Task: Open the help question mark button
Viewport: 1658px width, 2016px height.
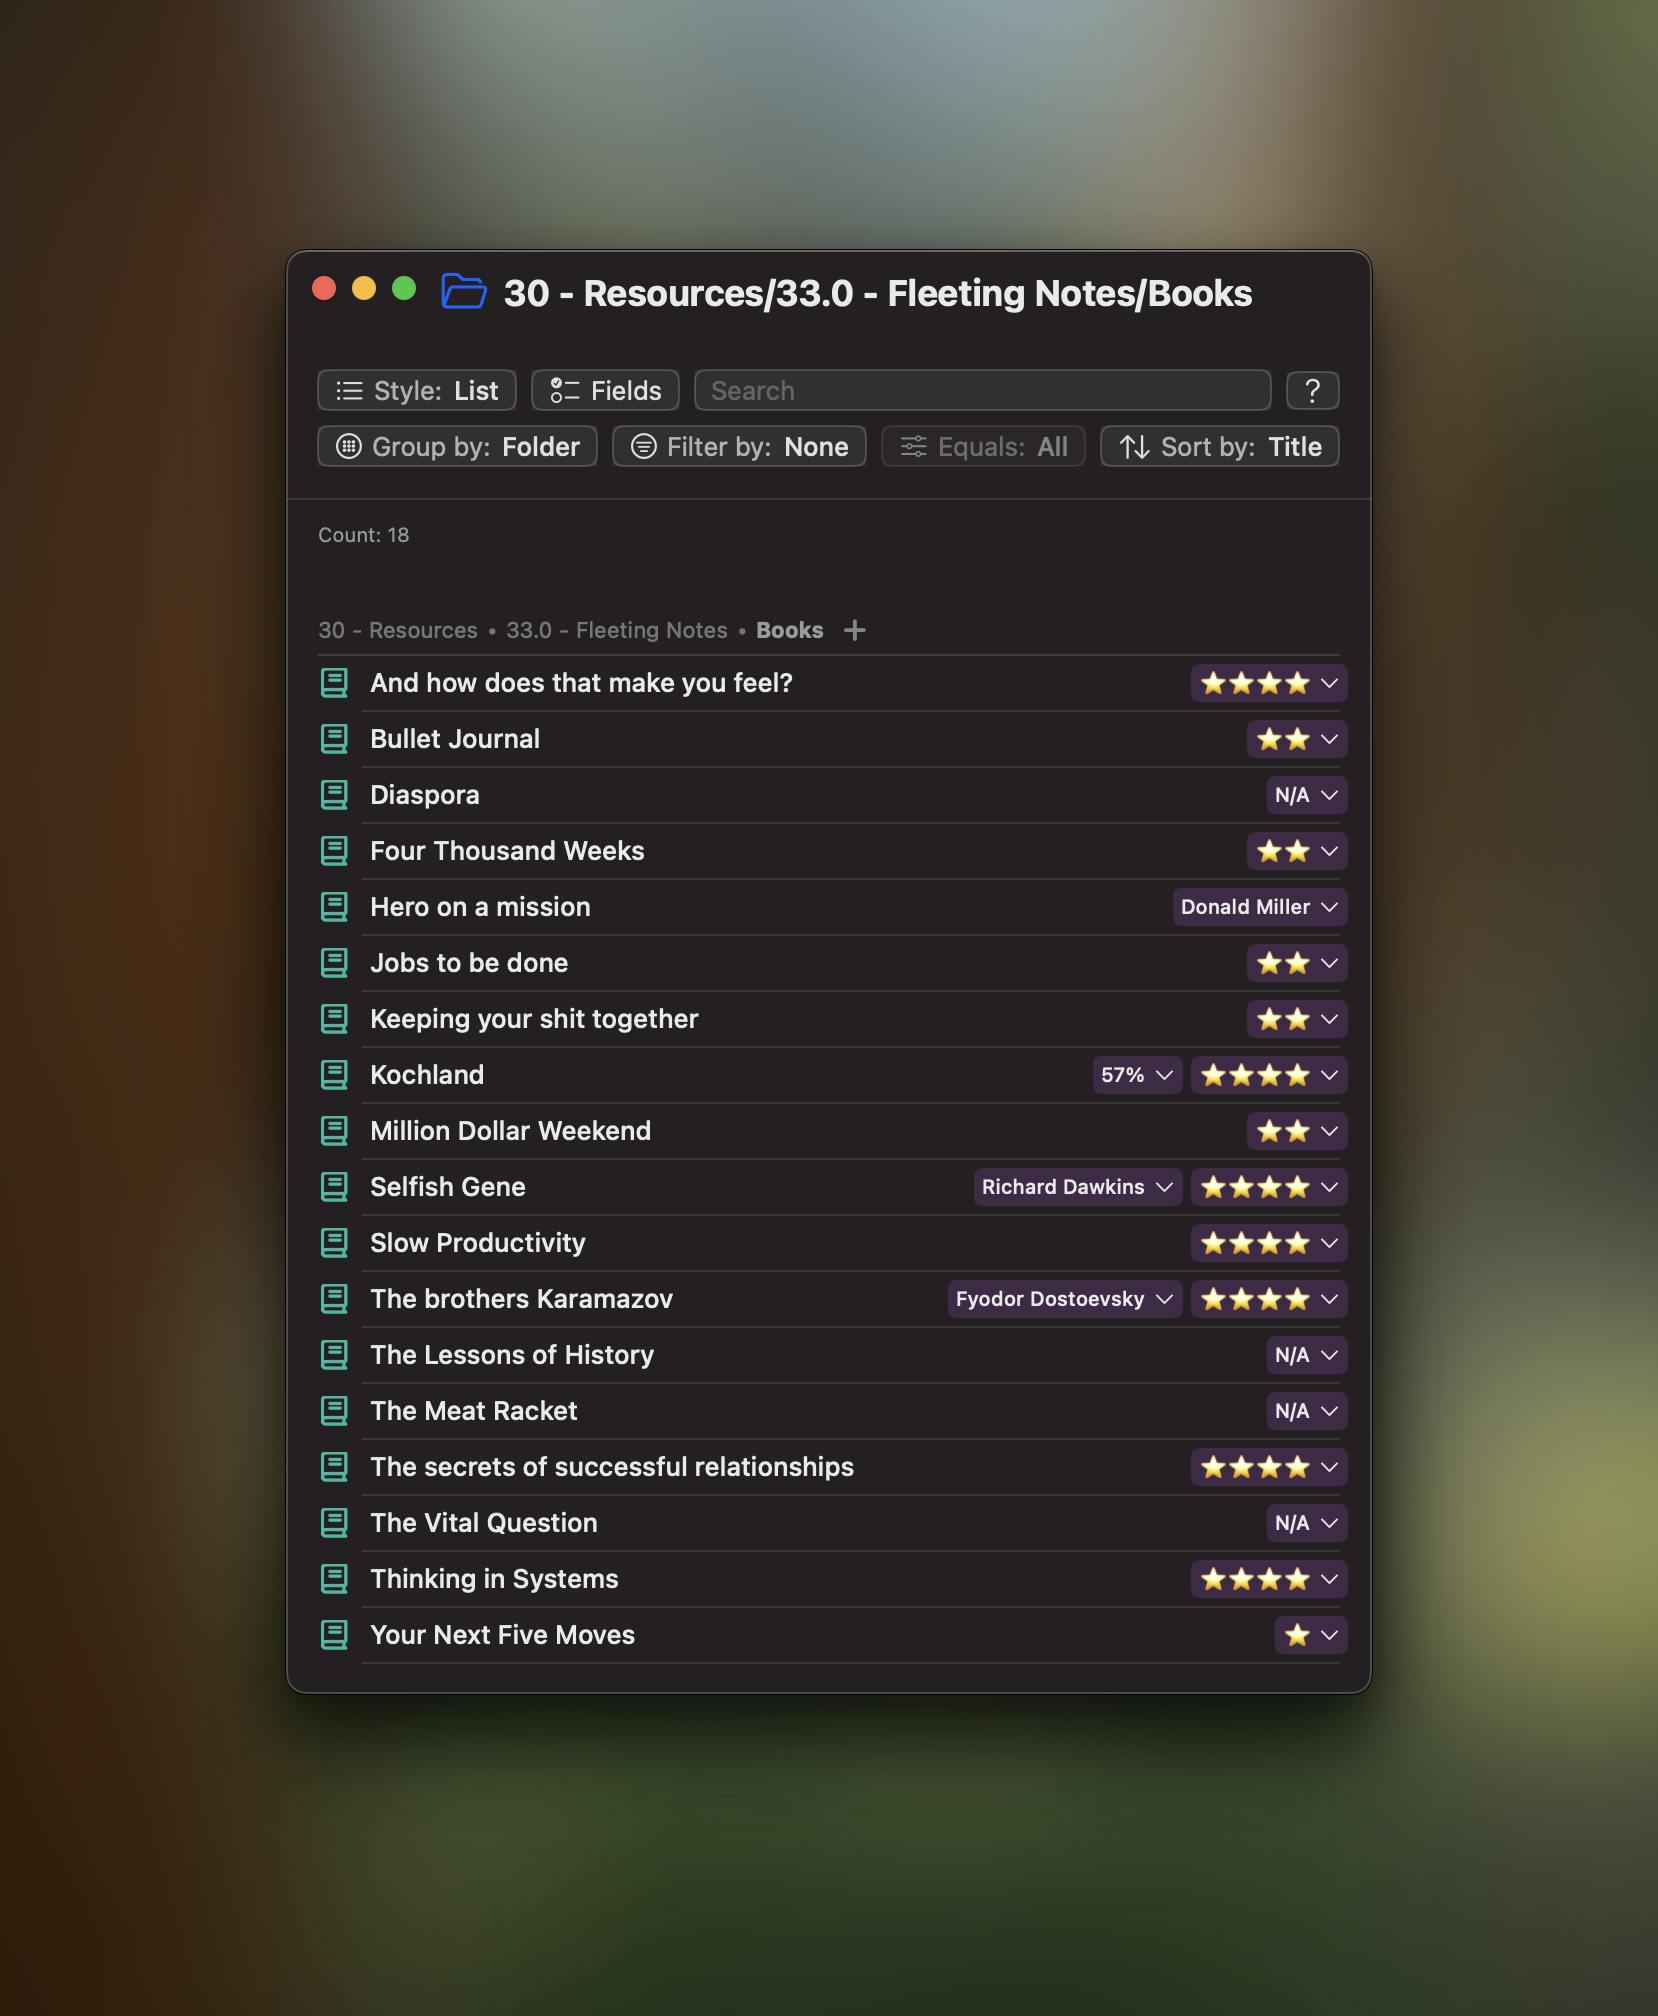Action: tap(1312, 390)
